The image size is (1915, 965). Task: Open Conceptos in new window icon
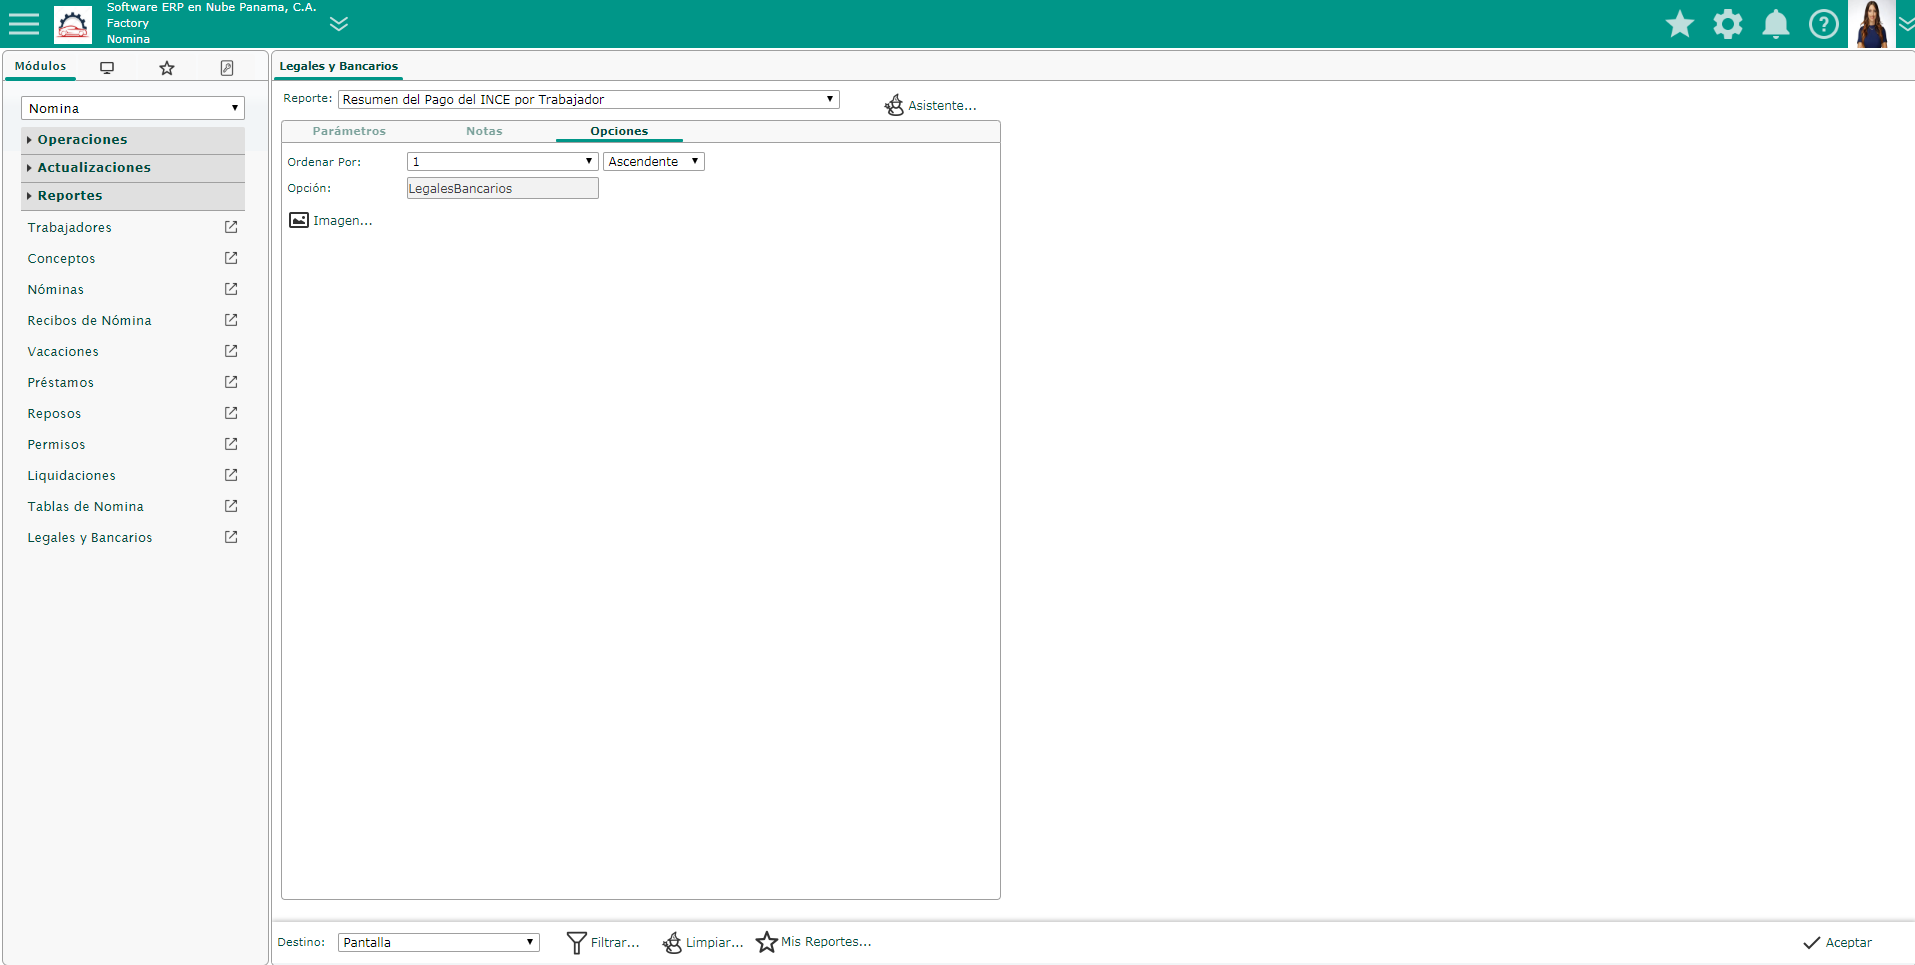pyautogui.click(x=231, y=258)
